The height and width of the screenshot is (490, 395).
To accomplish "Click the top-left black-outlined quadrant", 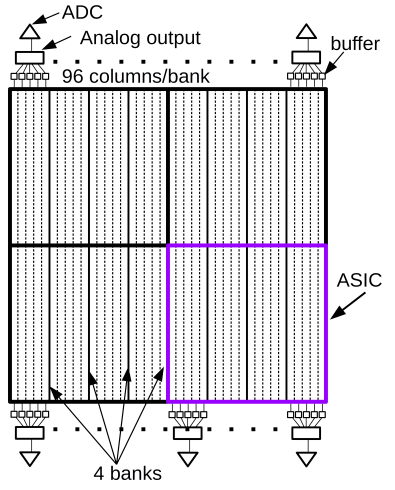I will point(88,167).
